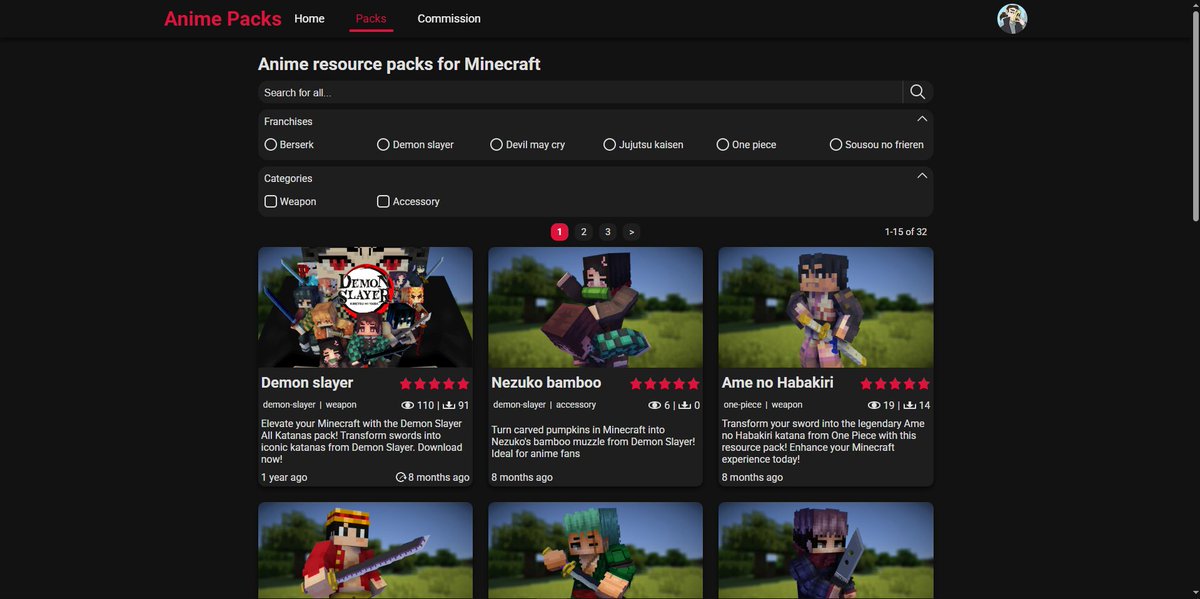
Task: Open the Nezuko bamboo pack title
Action: [546, 382]
